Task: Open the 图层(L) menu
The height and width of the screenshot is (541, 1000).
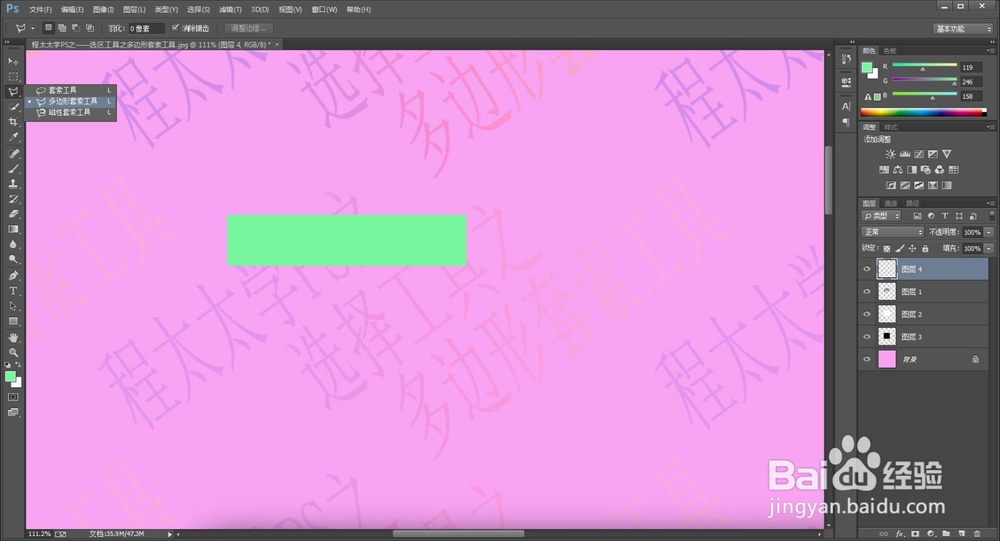Action: pos(134,10)
